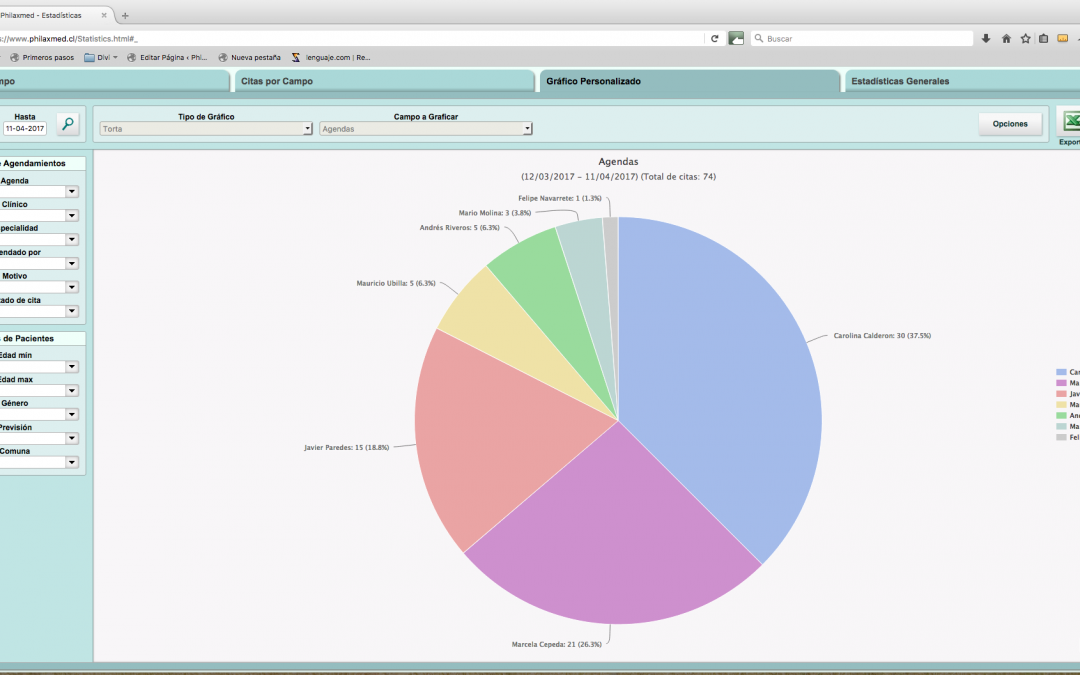Click the orange toolbar extension icon
Image resolution: width=1080 pixels, height=675 pixels.
pyautogui.click(x=1063, y=39)
